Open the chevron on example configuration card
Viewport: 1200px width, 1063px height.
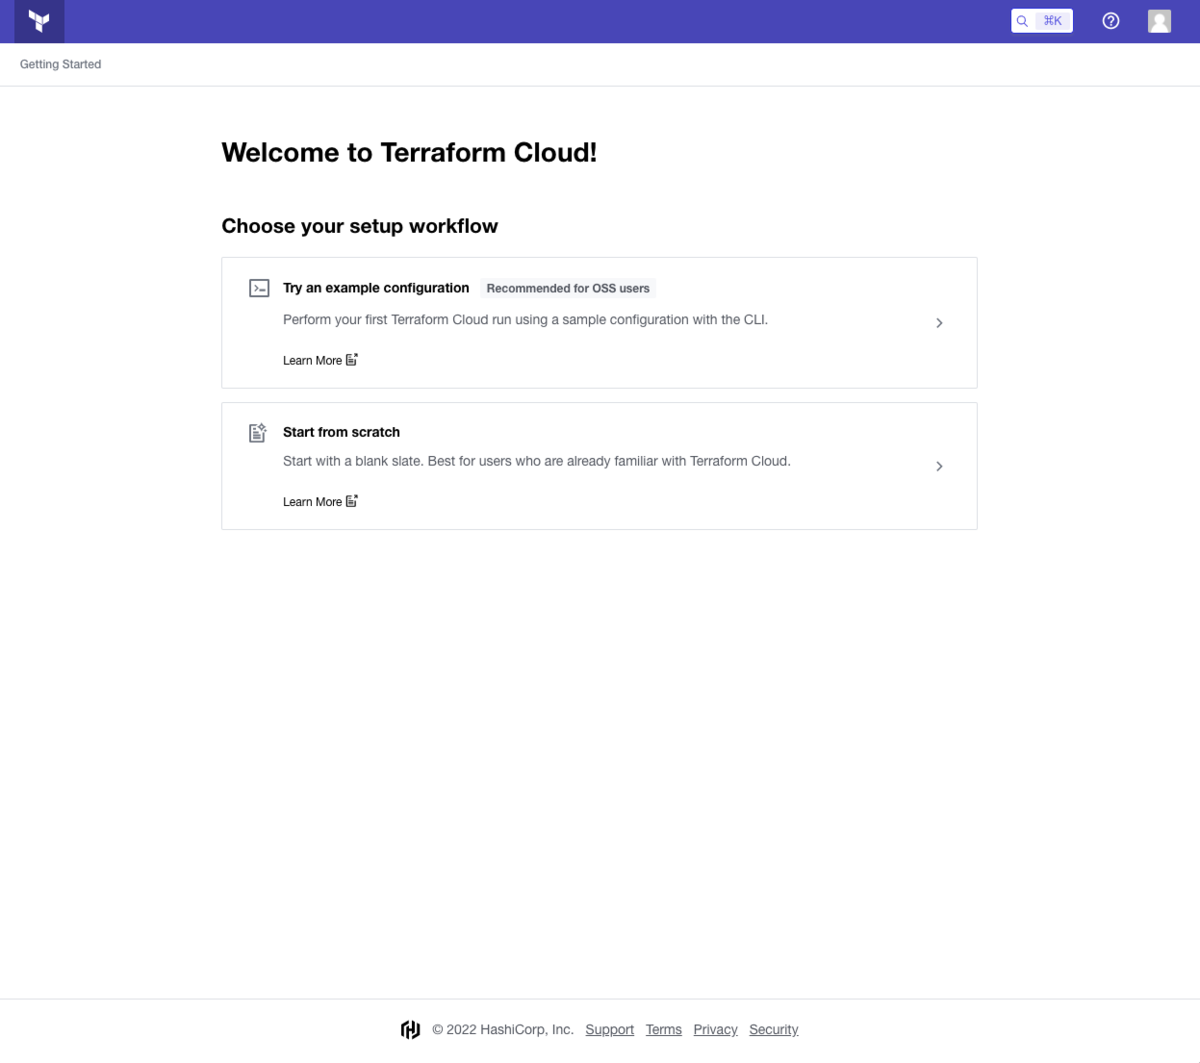coord(939,323)
